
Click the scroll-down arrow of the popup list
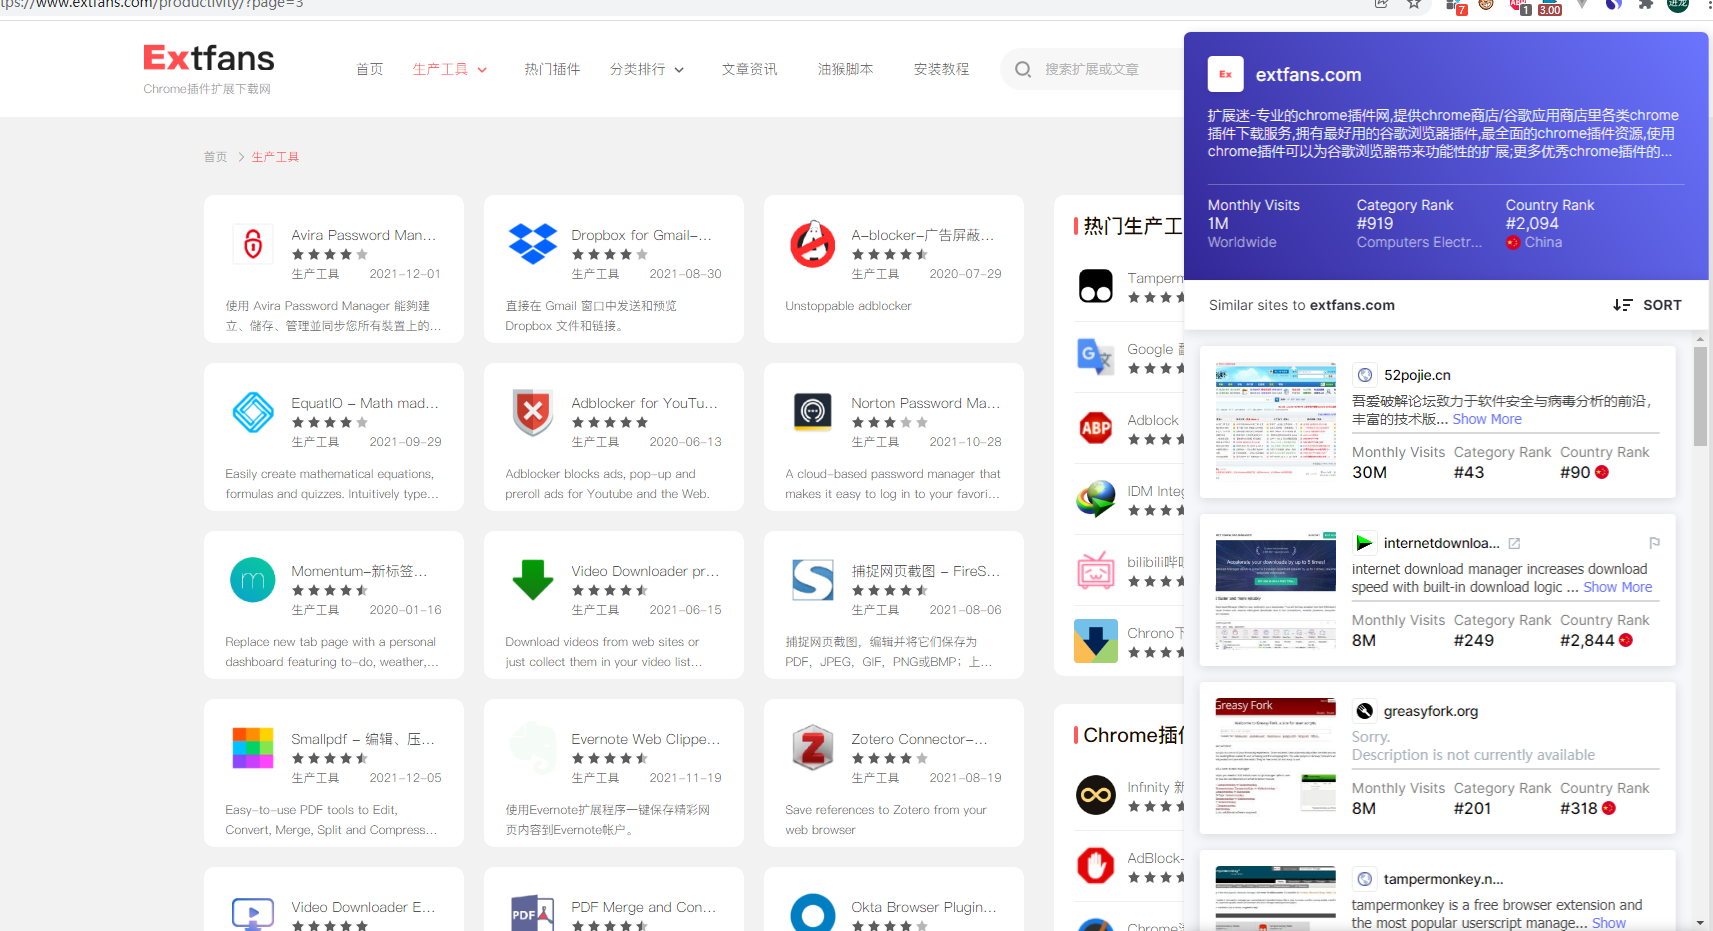click(x=1700, y=922)
